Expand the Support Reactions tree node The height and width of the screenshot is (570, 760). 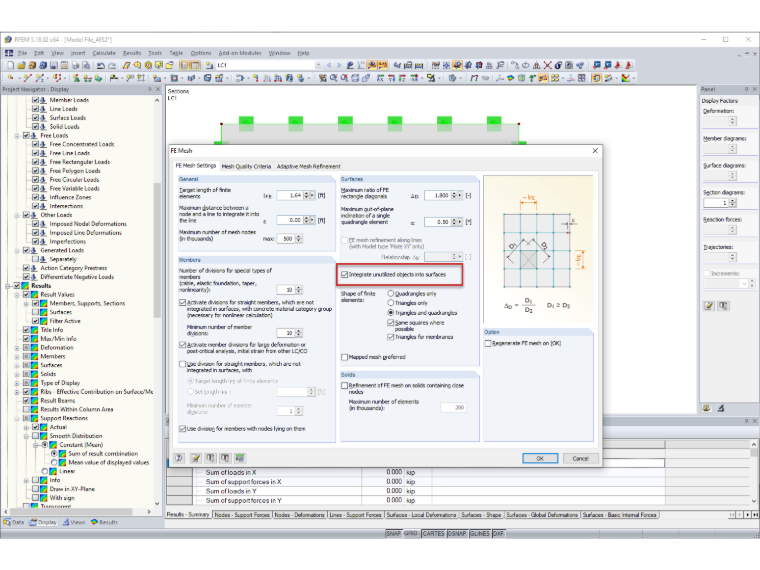point(17,418)
